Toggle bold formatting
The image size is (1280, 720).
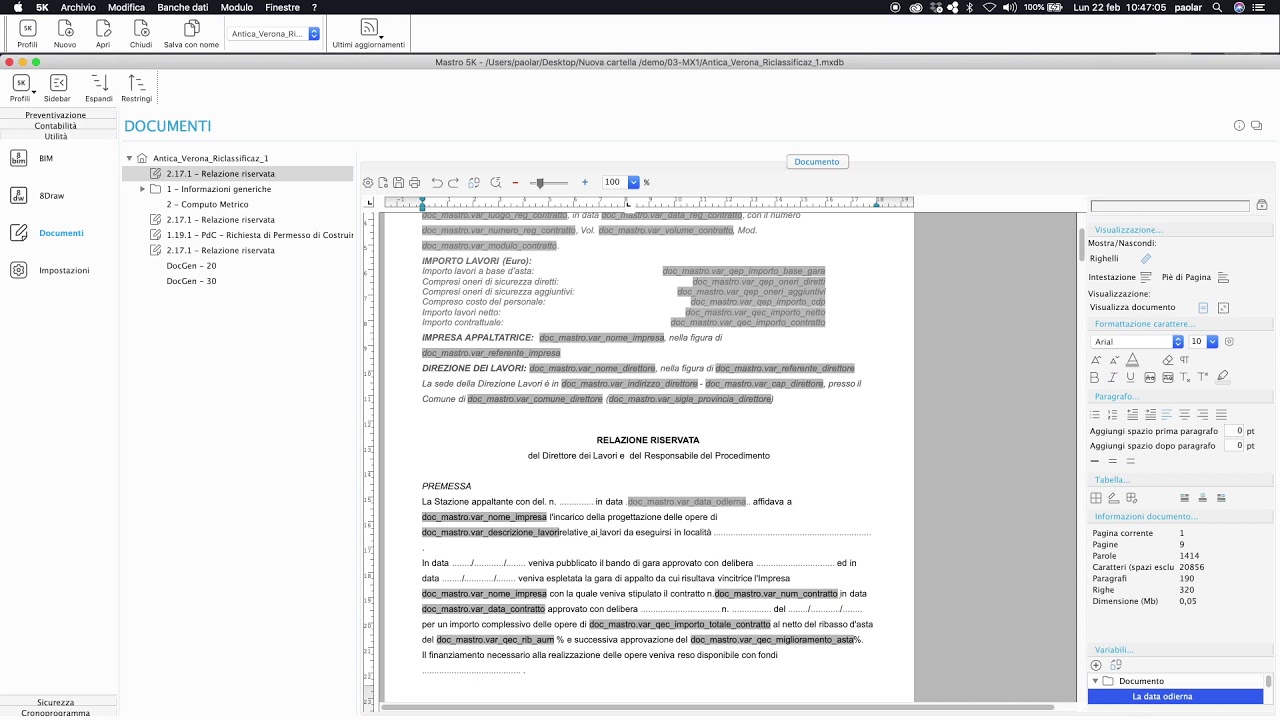click(1095, 377)
